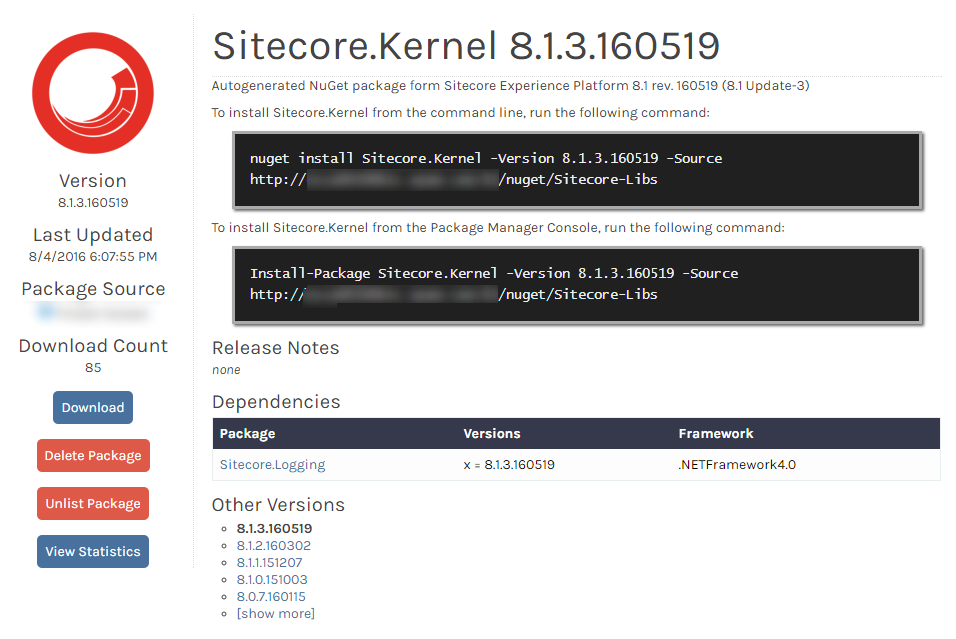The height and width of the screenshot is (639, 956).
Task: Select version 8.1.1.151207 link
Action: click(271, 562)
